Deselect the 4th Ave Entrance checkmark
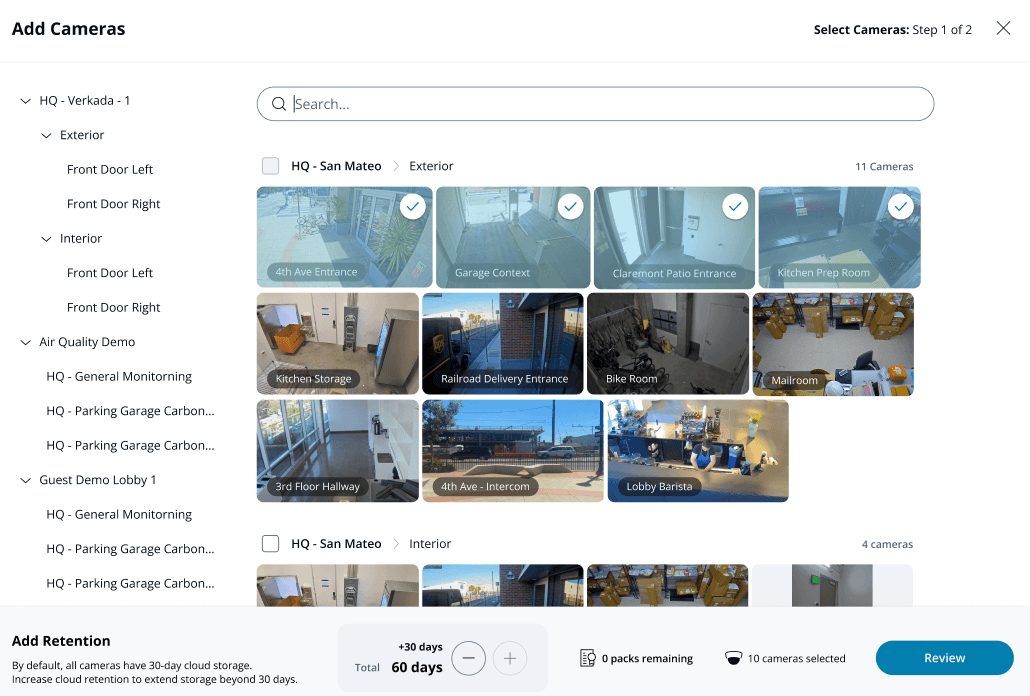The height and width of the screenshot is (696, 1030). click(x=412, y=206)
